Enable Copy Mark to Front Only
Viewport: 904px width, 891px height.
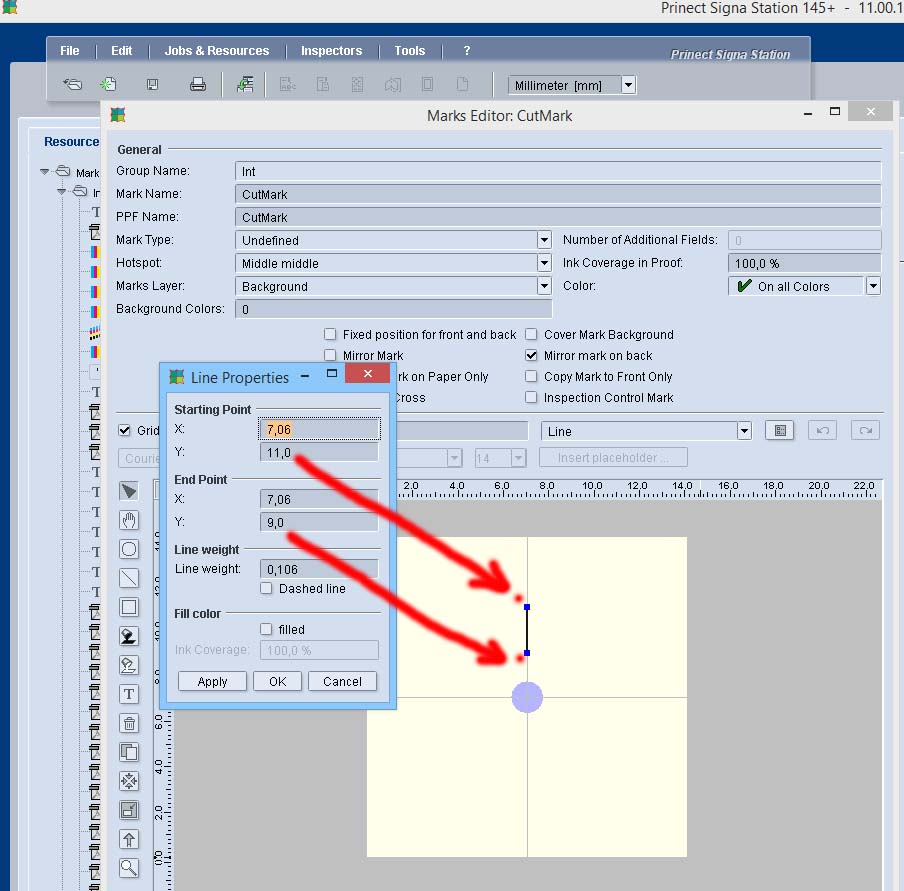tap(531, 377)
